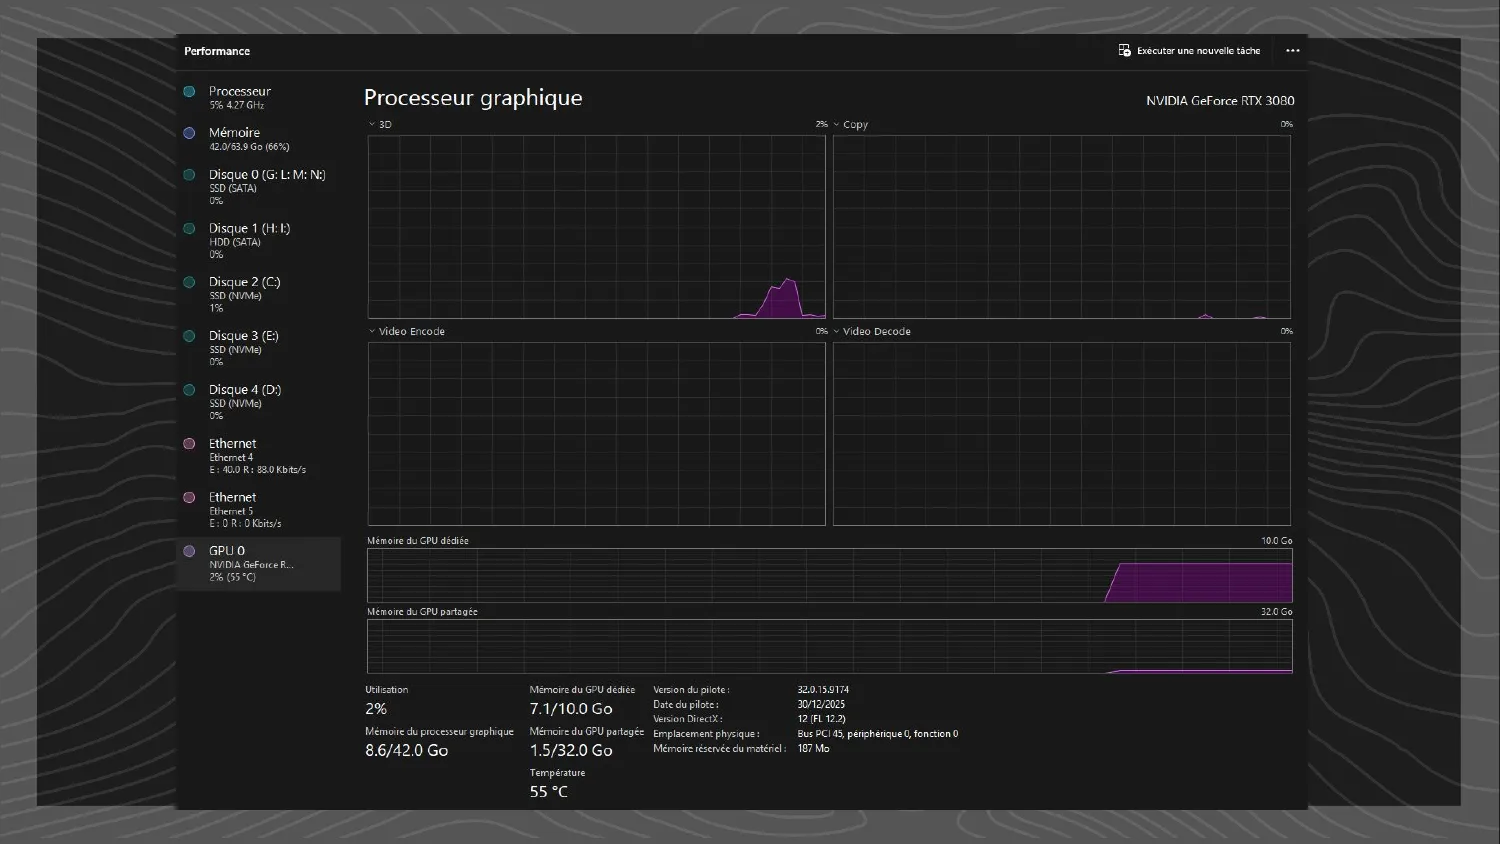
Task: Click the Processeur graphique heading
Action: click(473, 98)
